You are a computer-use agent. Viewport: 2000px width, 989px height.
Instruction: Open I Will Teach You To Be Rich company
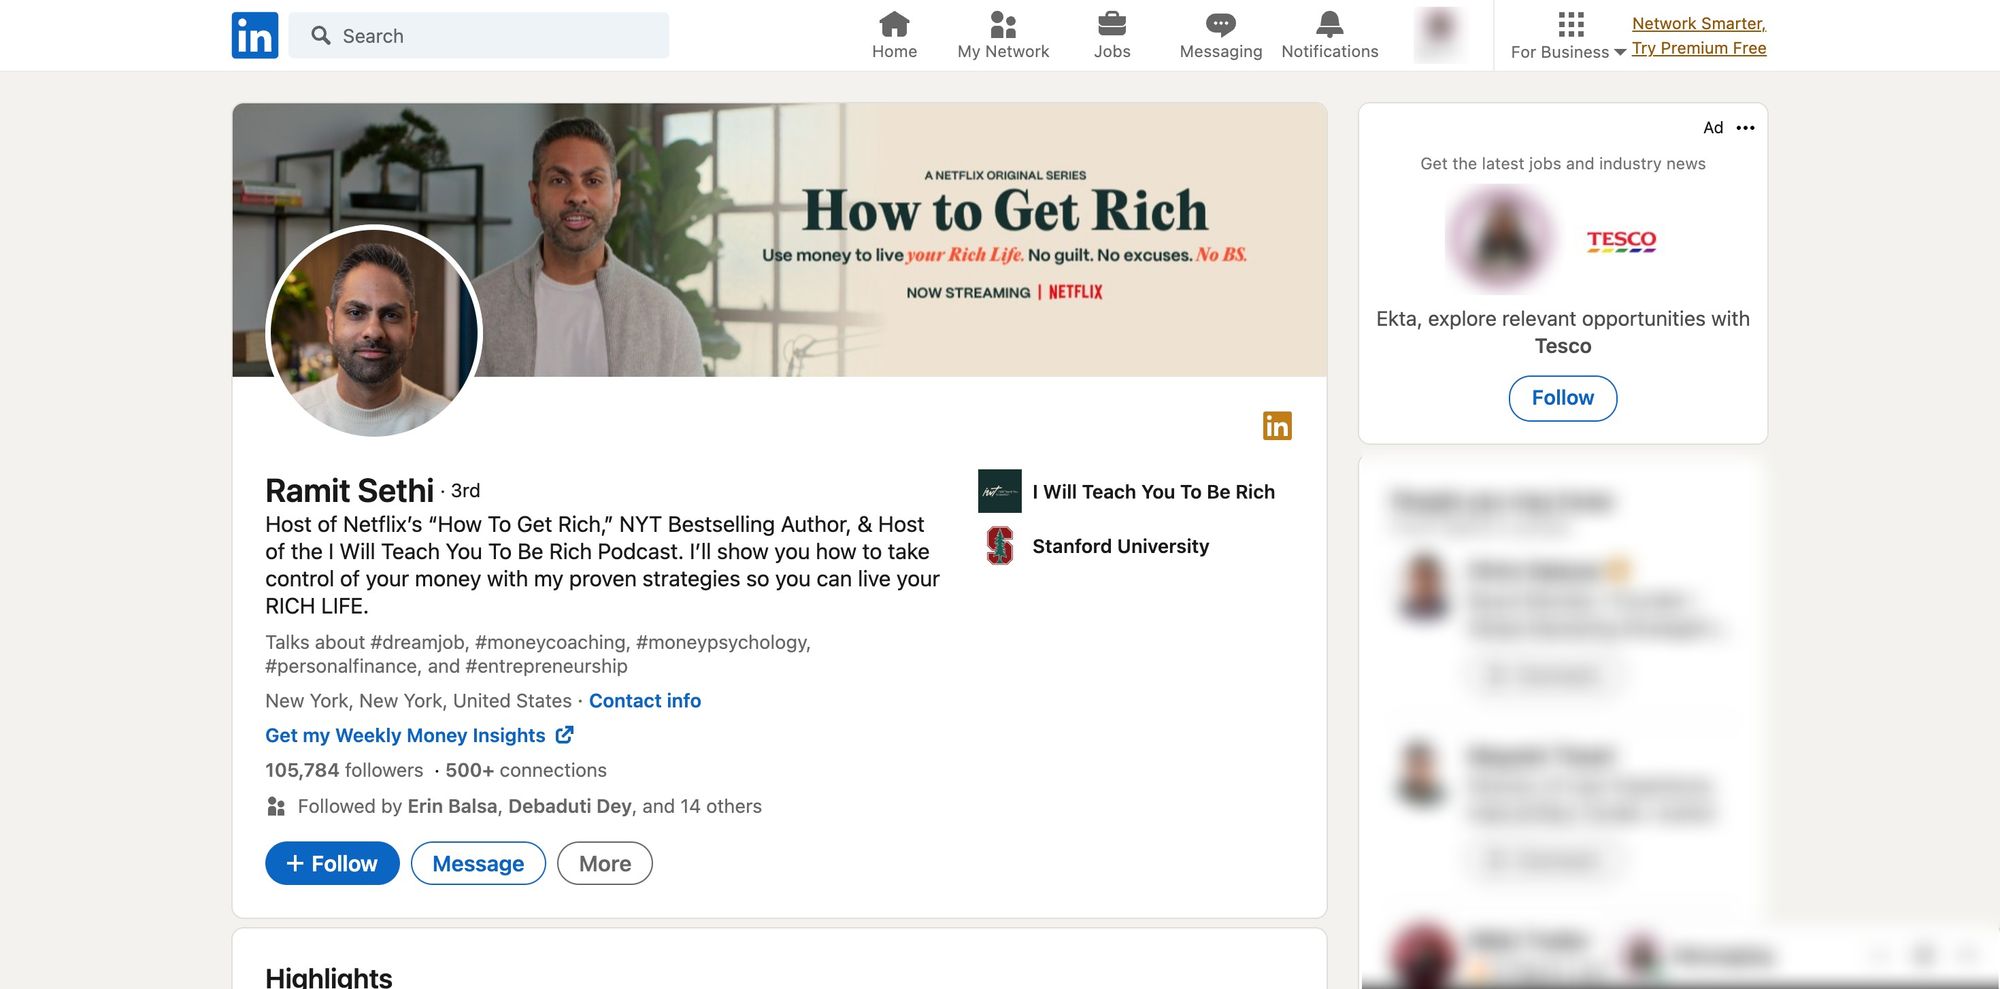(1153, 492)
